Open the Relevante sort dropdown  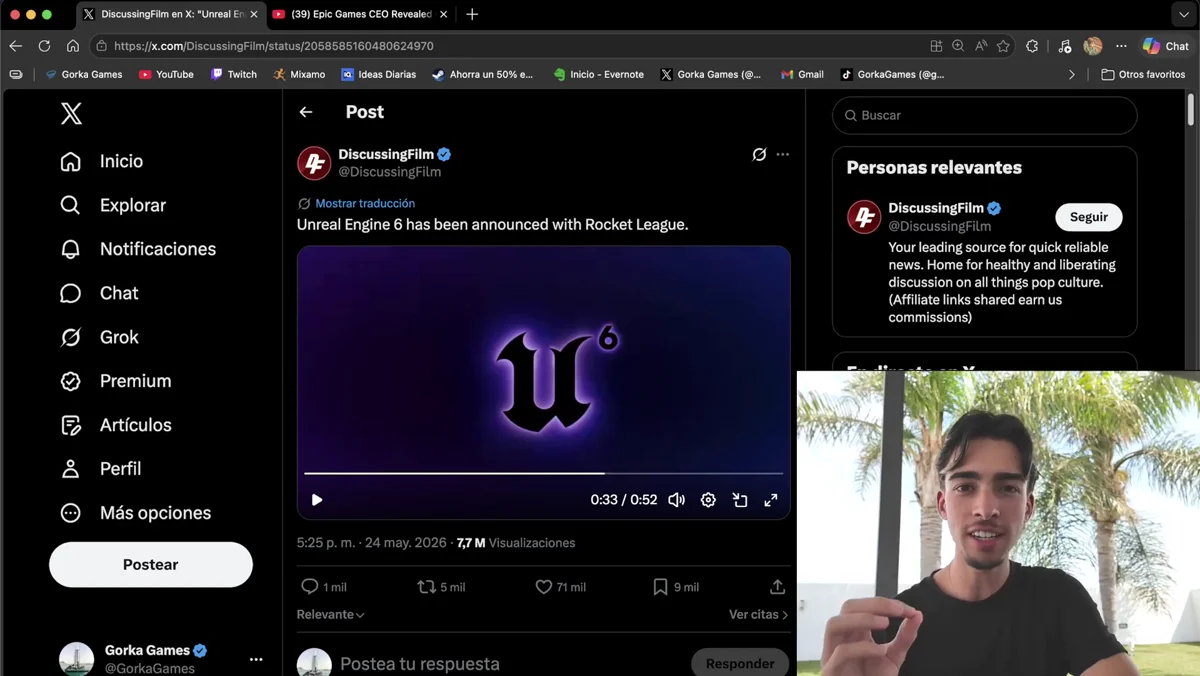(331, 614)
